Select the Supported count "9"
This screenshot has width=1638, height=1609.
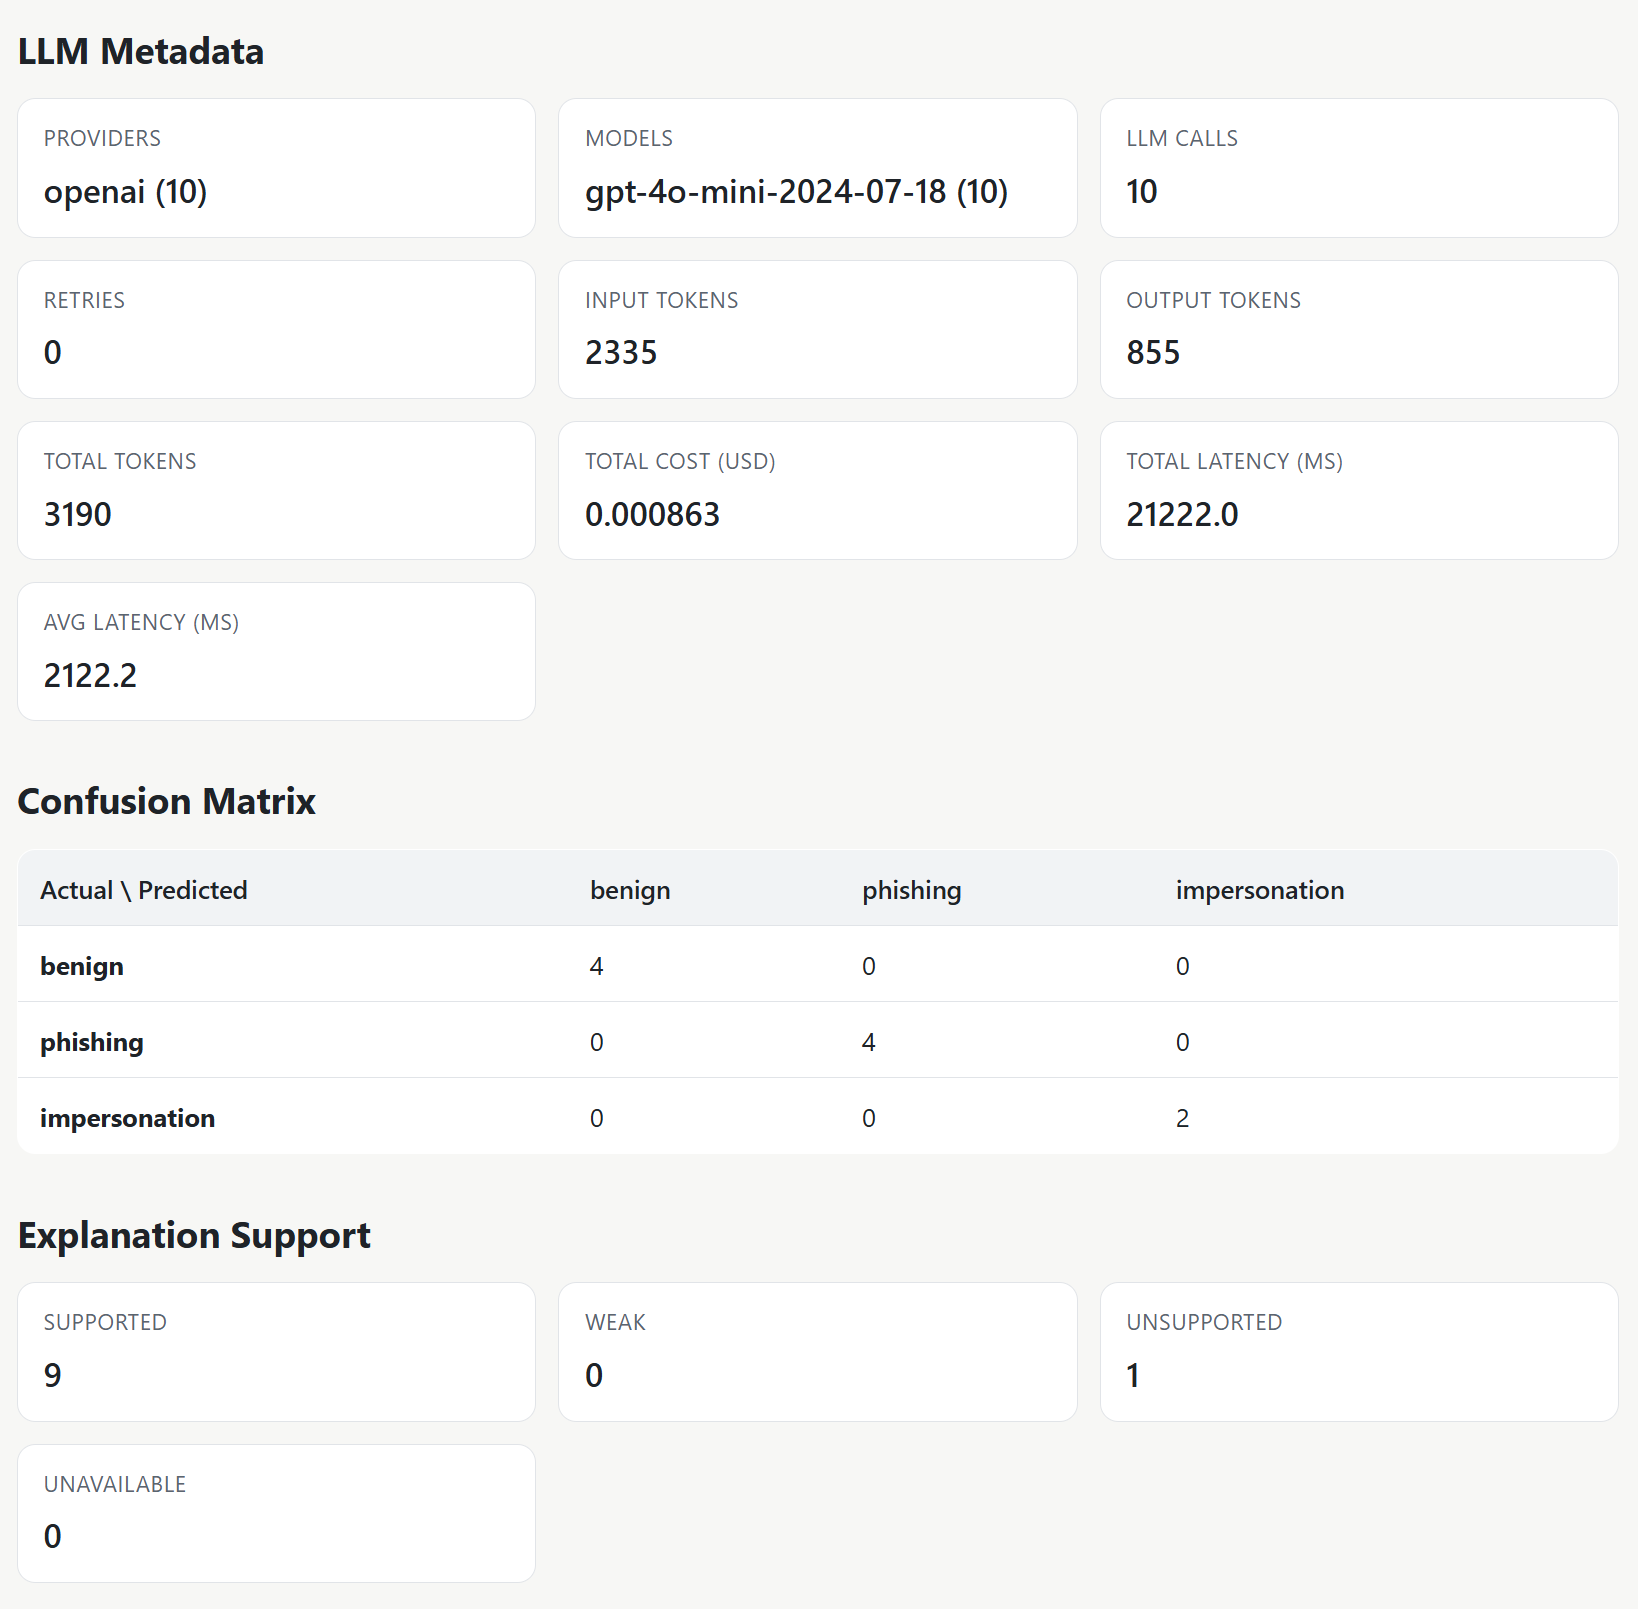pyautogui.click(x=53, y=1376)
